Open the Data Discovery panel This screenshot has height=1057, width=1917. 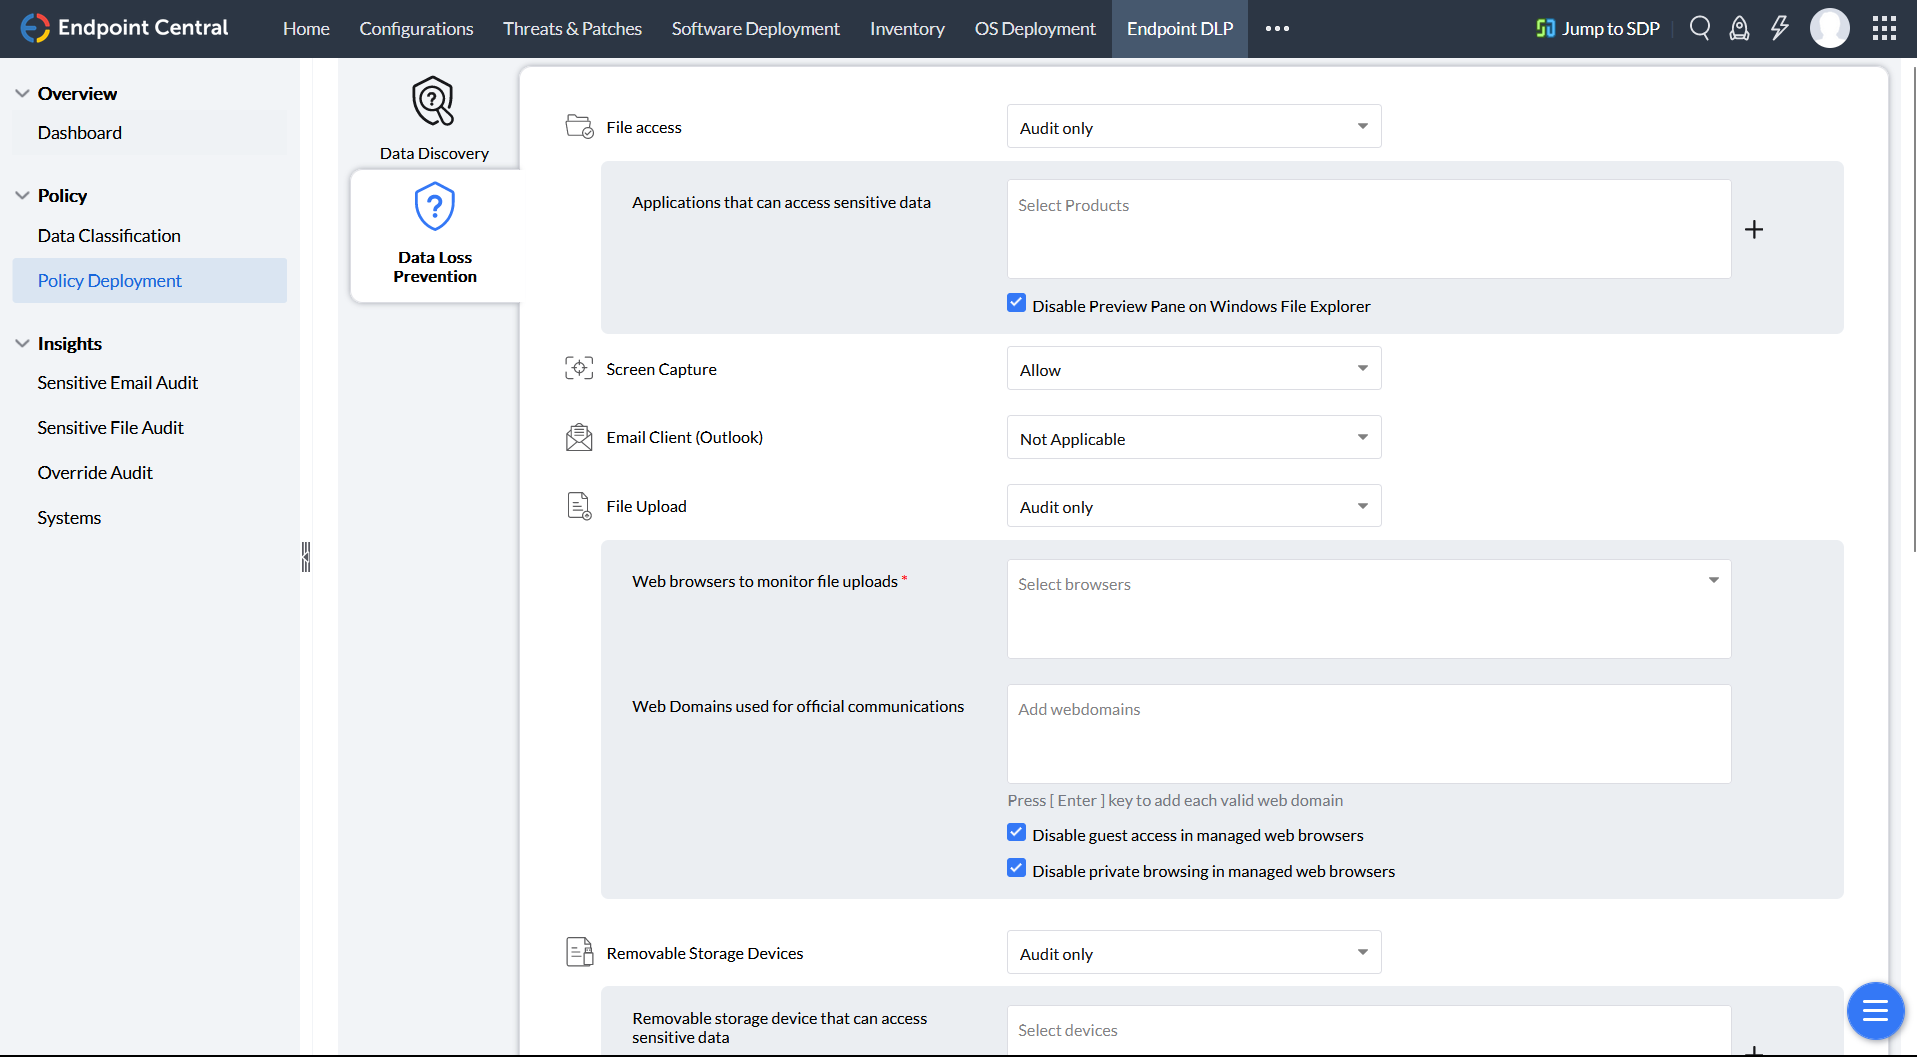click(x=433, y=117)
